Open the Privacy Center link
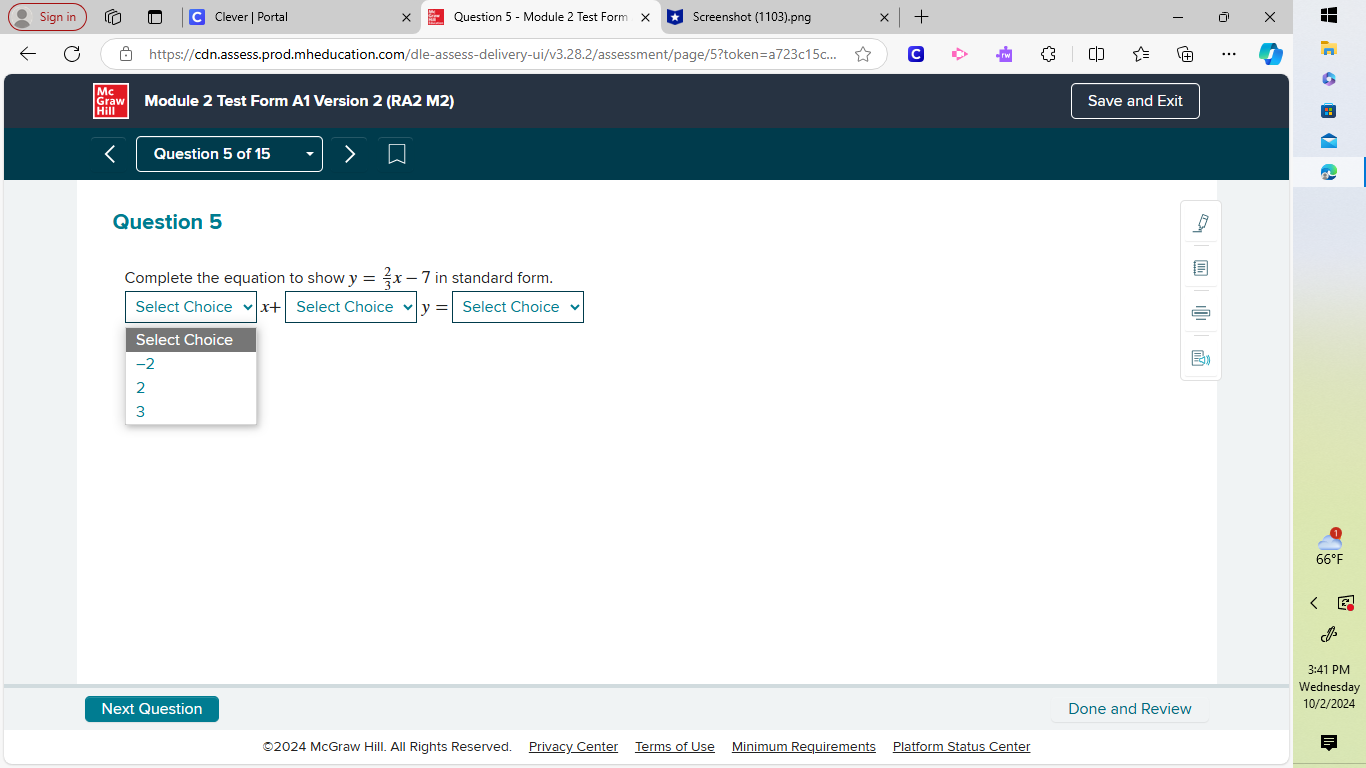This screenshot has height=768, width=1366. pos(573,747)
